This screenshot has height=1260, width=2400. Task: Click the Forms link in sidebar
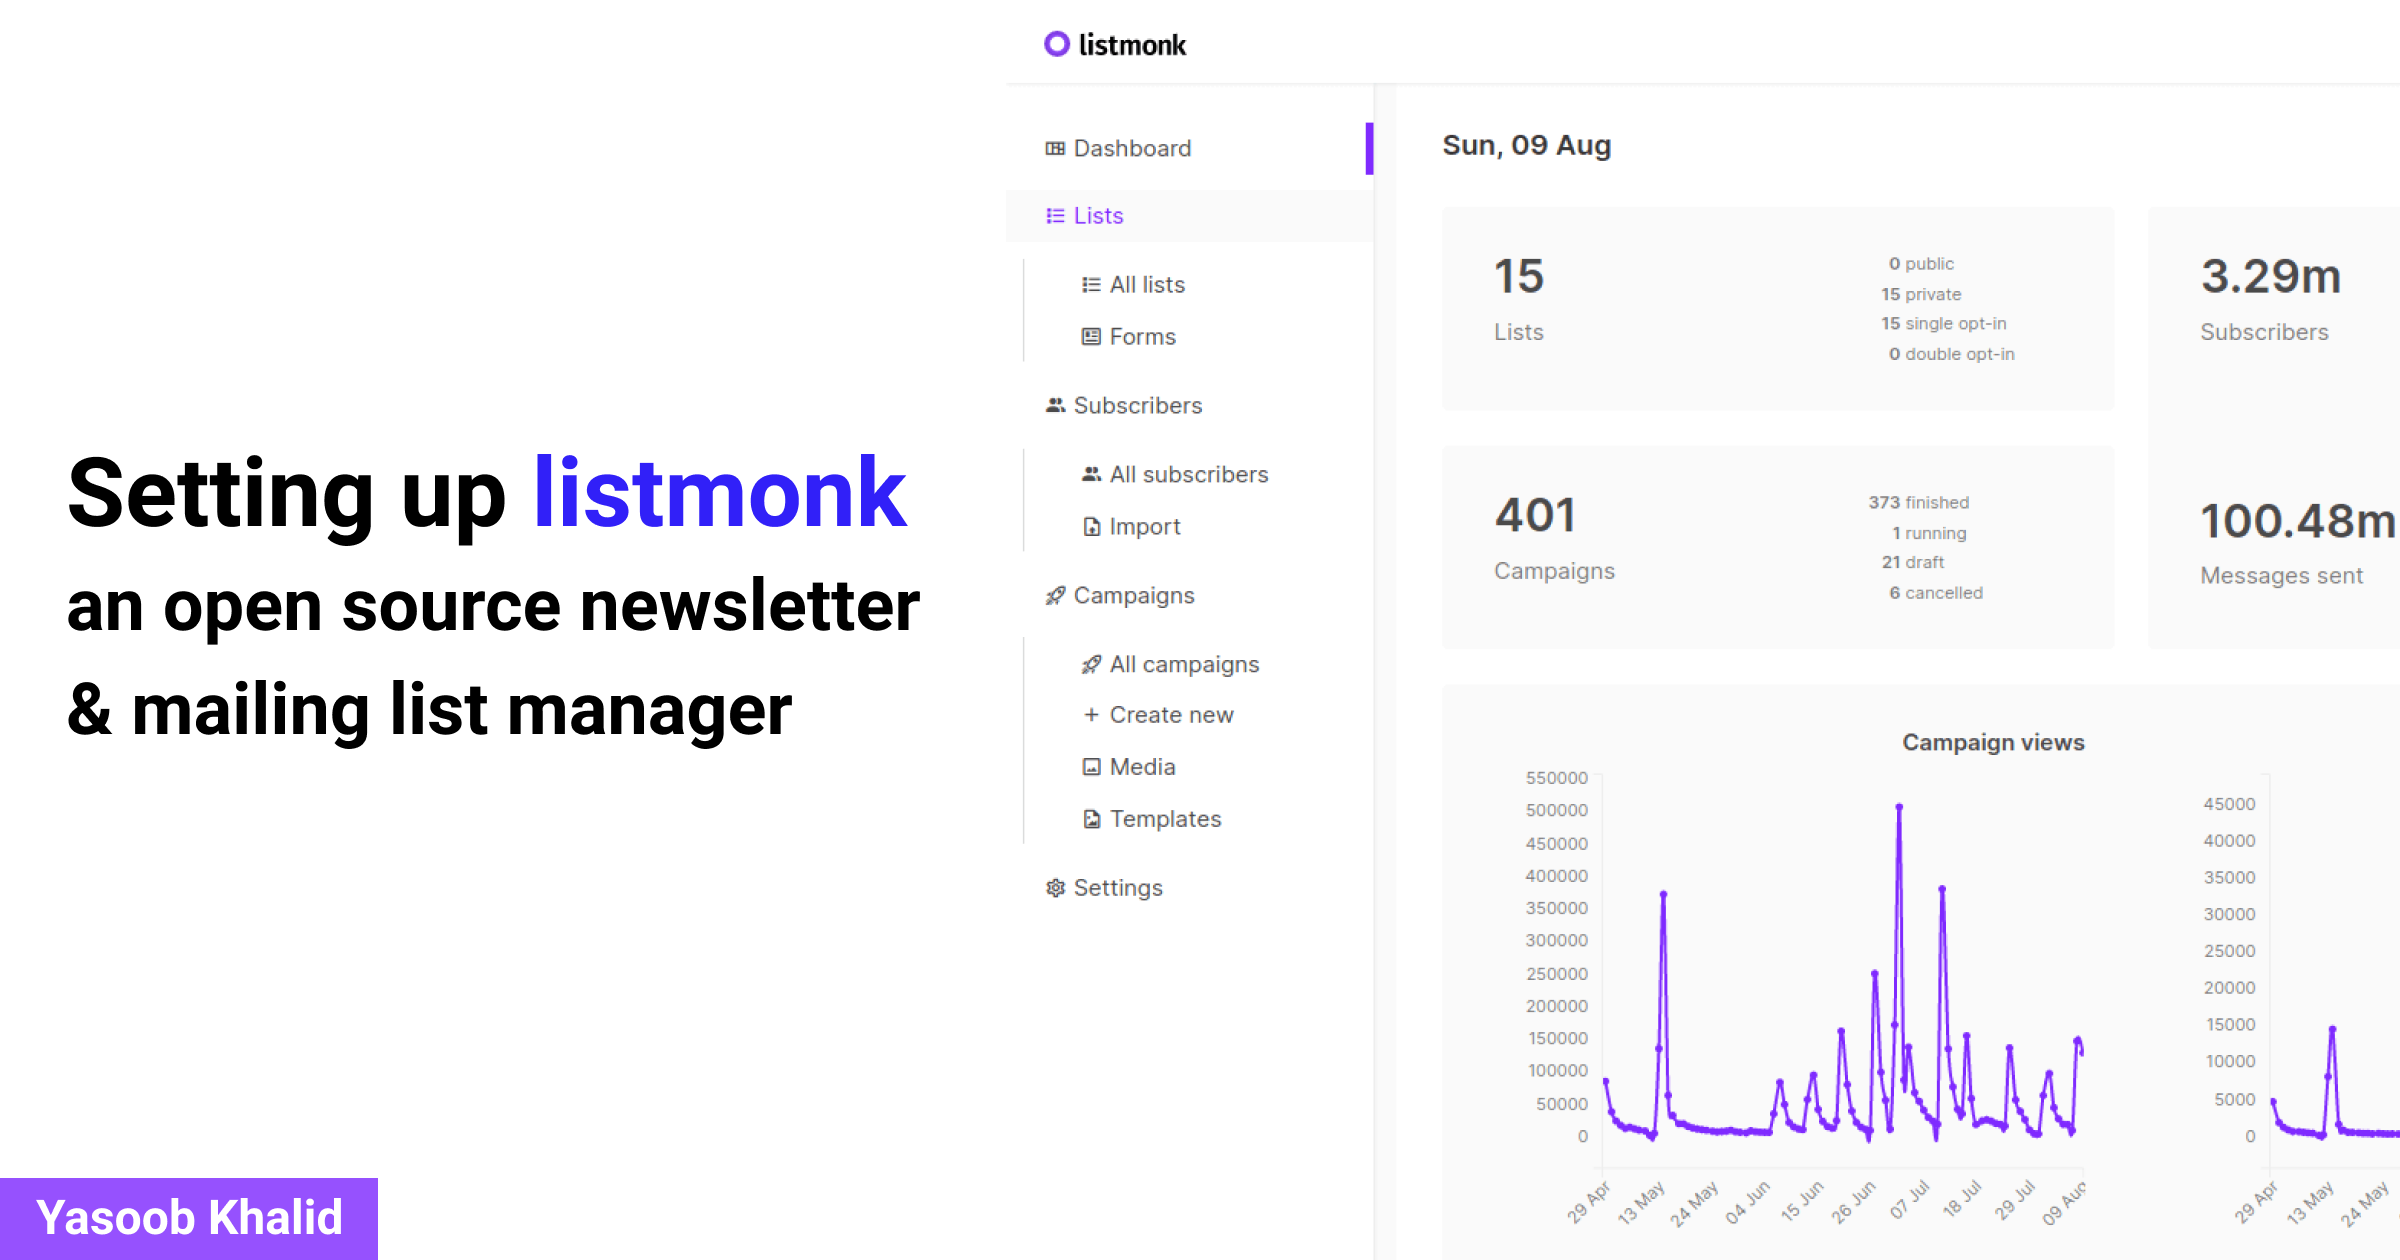1143,336
